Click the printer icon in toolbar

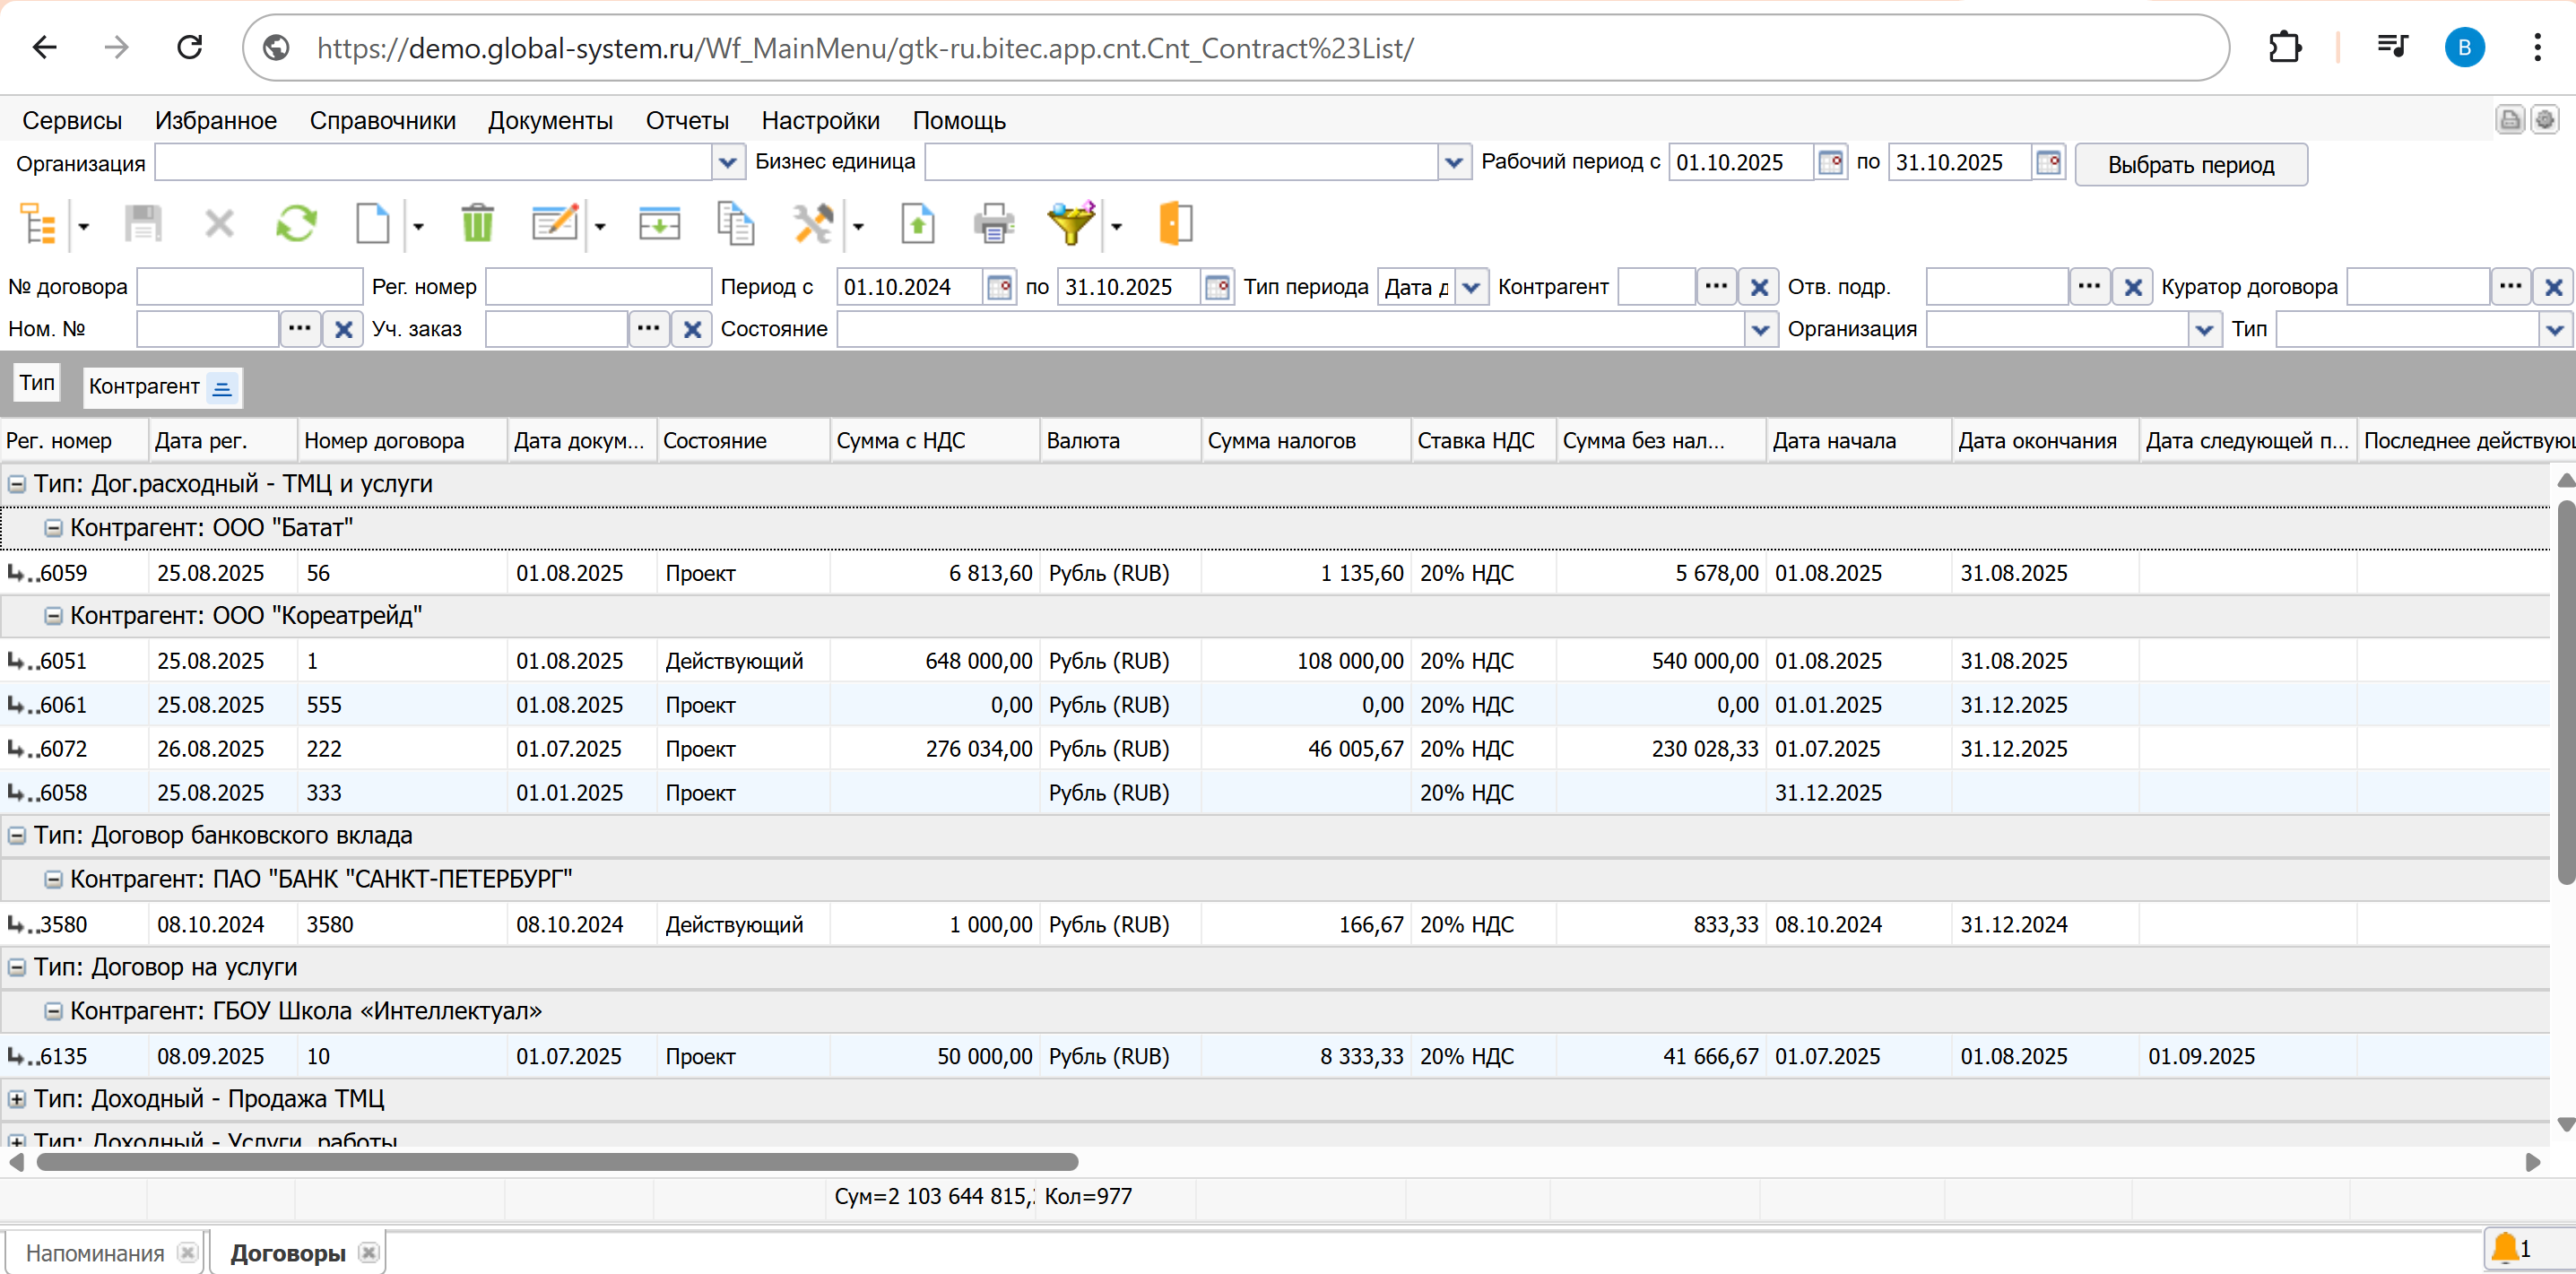(x=993, y=223)
